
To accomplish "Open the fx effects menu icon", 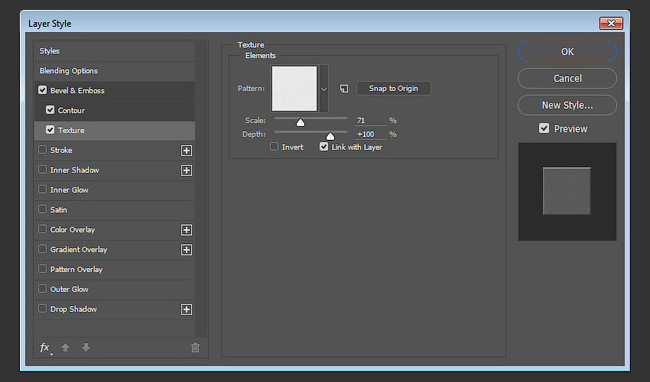I will (45, 348).
